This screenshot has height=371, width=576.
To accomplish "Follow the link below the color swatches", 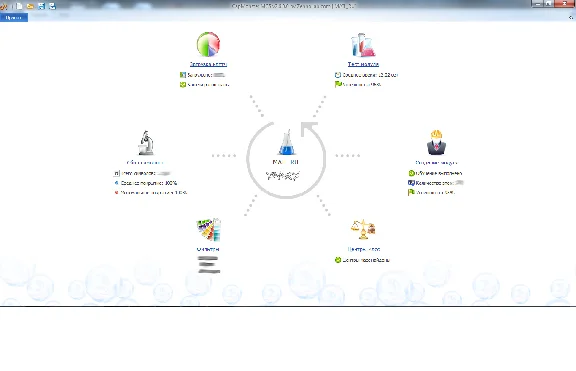I will [x=208, y=249].
